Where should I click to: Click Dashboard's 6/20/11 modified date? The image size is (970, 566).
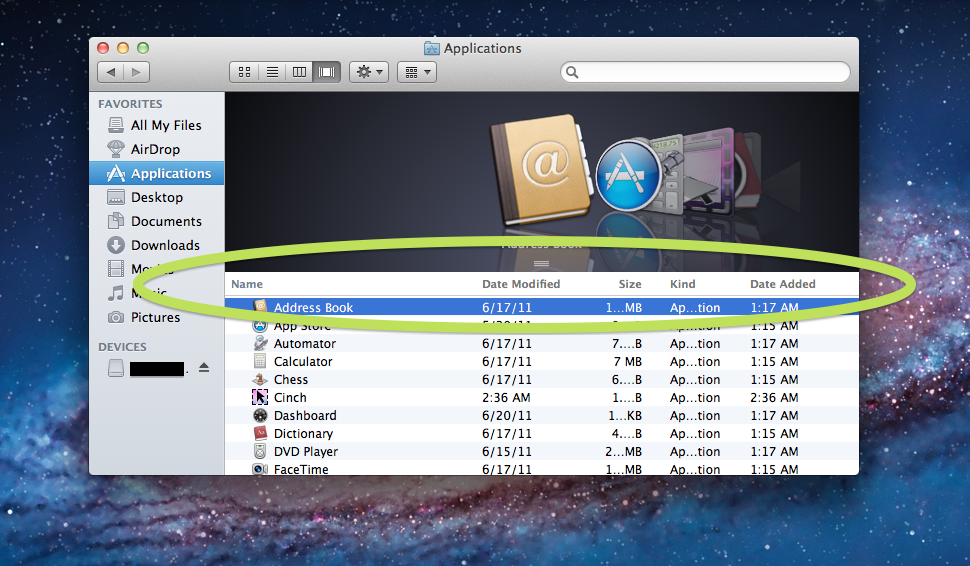coord(507,415)
